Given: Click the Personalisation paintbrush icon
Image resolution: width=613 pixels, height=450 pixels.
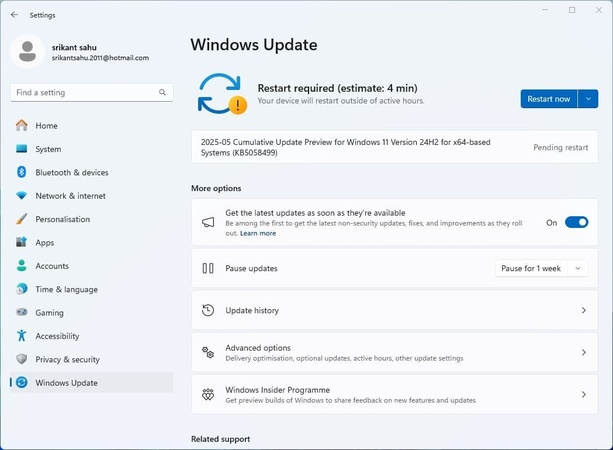Looking at the screenshot, I should 22,219.
